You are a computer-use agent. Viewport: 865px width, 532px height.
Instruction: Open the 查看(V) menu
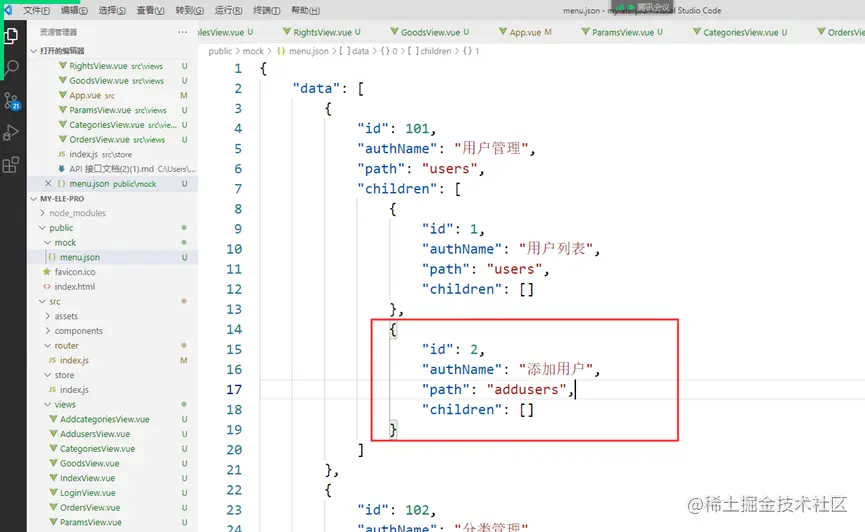[x=151, y=10]
